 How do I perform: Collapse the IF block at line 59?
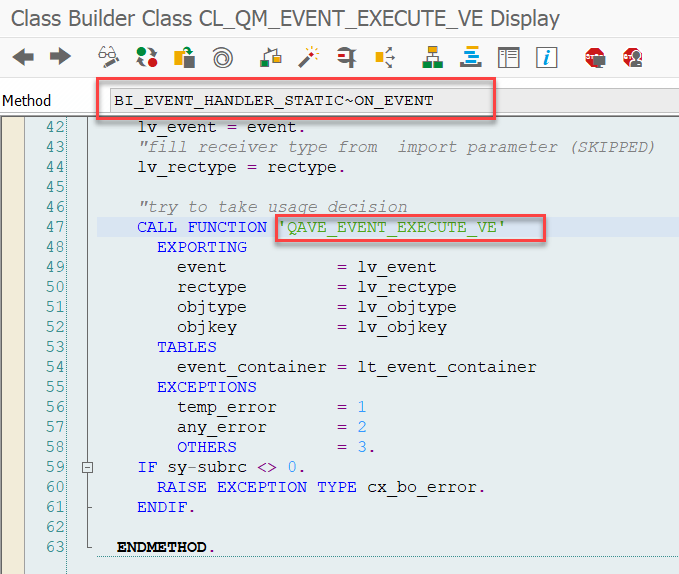tap(87, 468)
